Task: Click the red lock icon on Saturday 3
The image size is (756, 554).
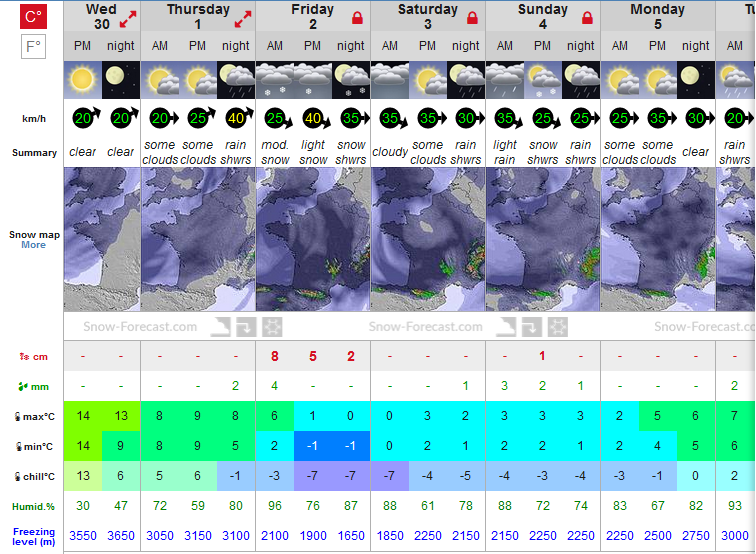Action: coord(472,18)
